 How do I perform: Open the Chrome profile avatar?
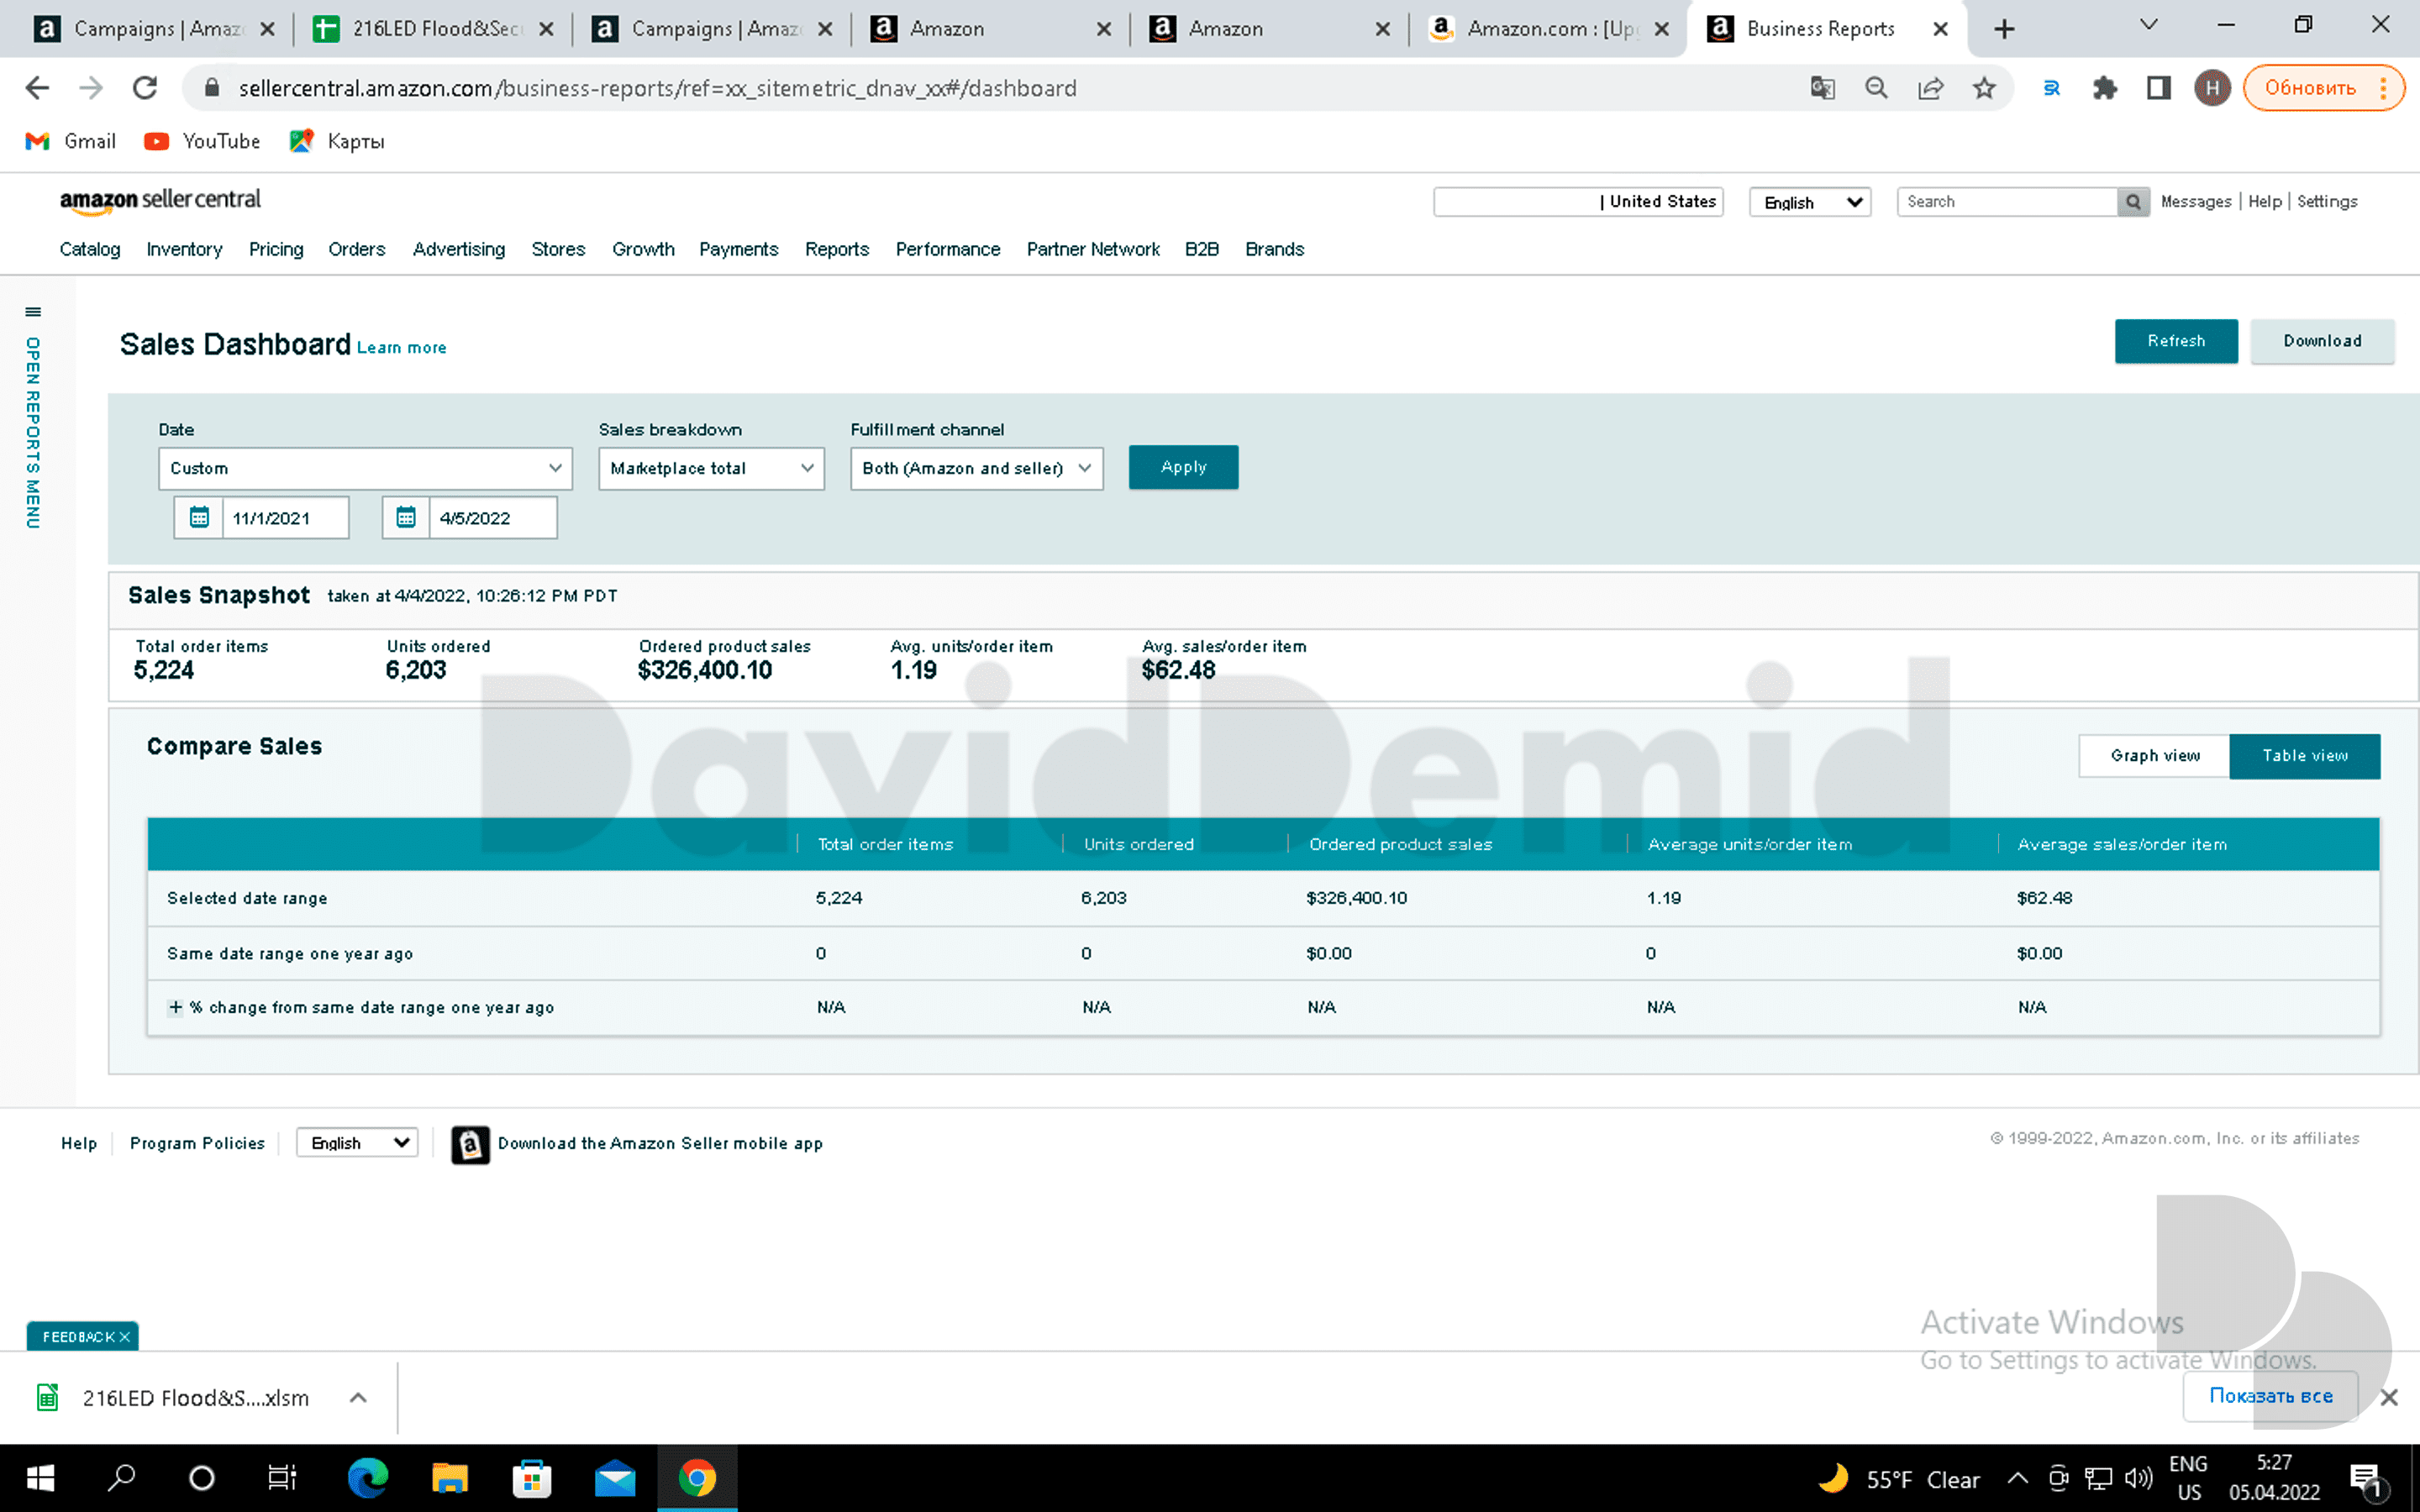[2212, 88]
